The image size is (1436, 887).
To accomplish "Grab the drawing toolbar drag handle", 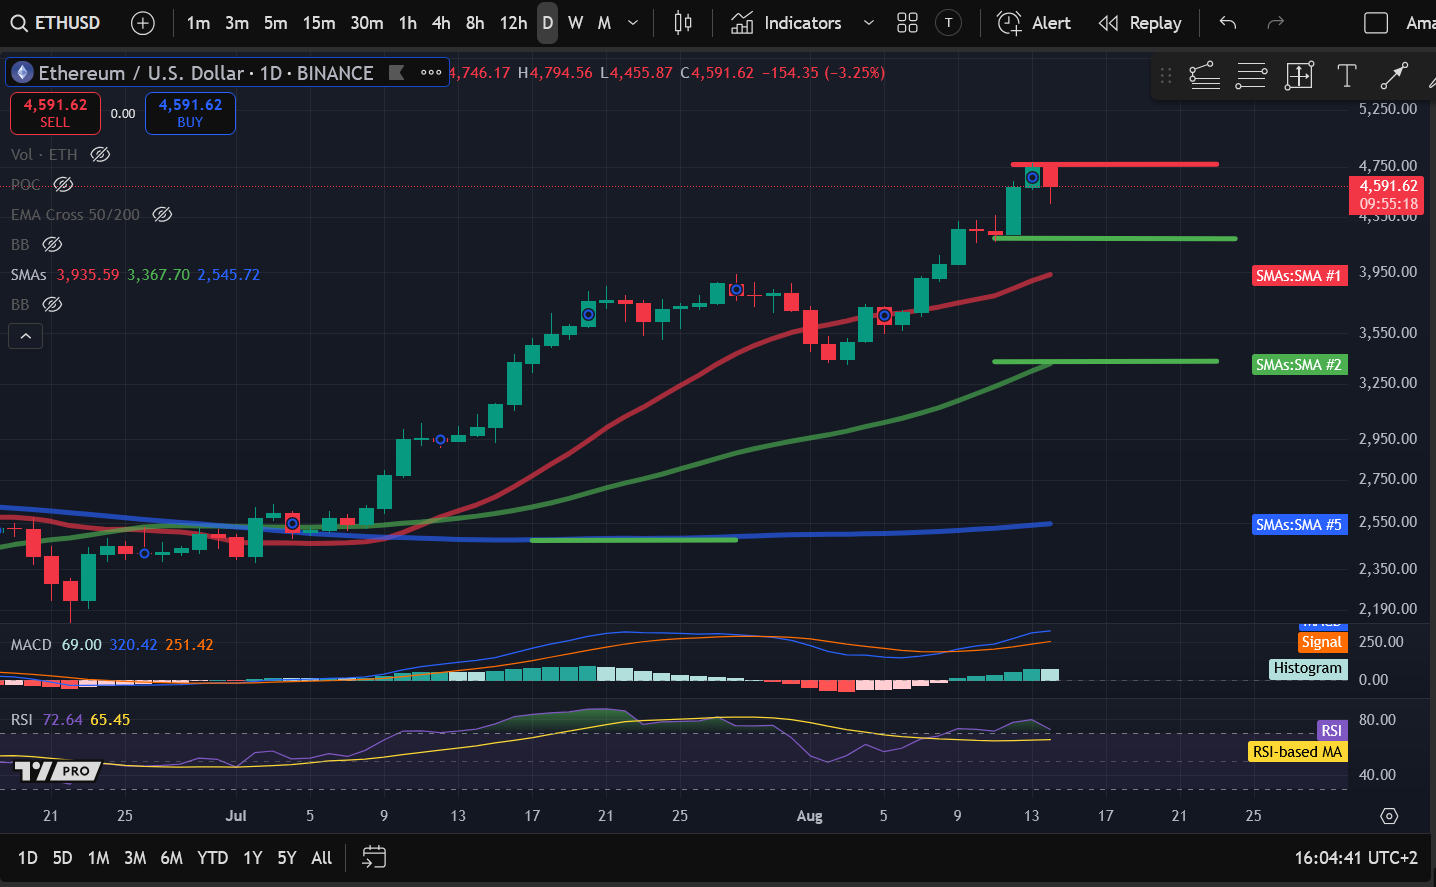I will [x=1166, y=76].
